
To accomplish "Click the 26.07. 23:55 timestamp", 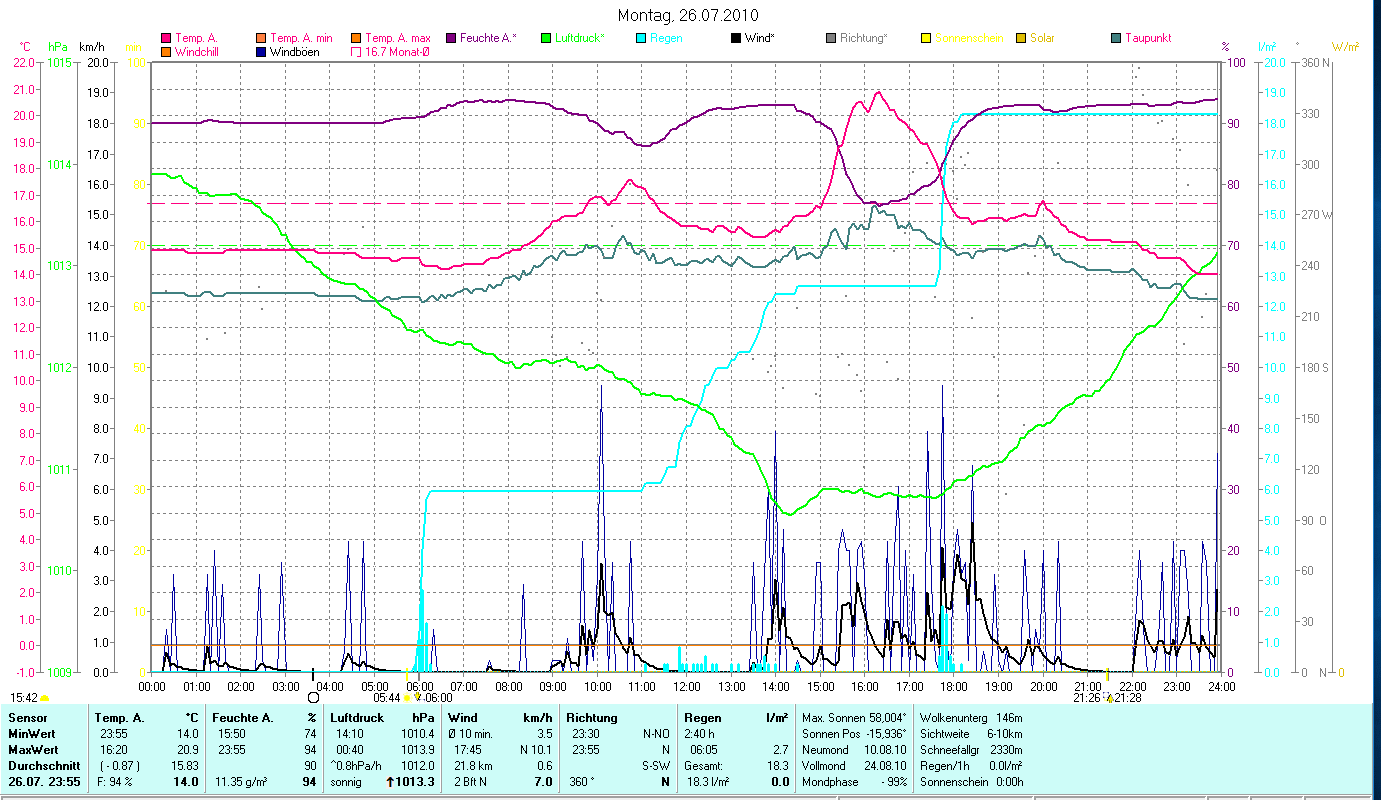I will click(44, 782).
